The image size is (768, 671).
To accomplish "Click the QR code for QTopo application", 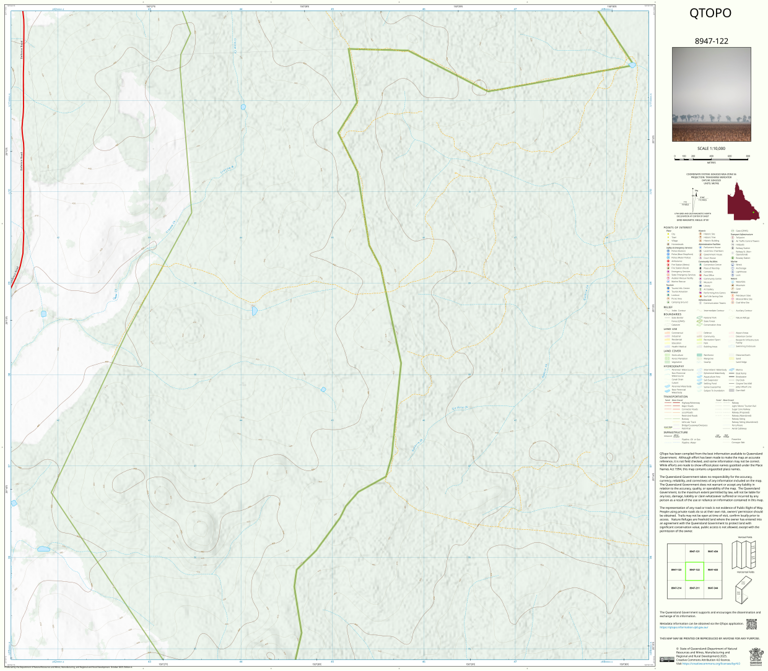I will coord(751,624).
